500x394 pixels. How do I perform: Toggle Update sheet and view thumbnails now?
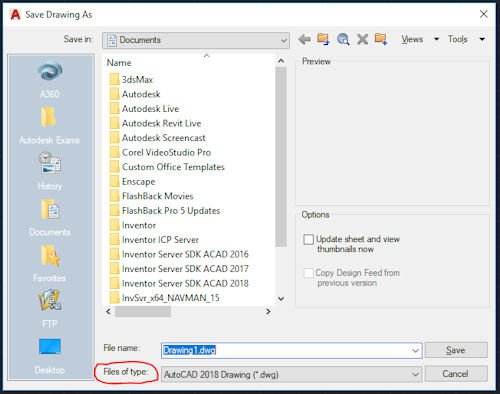tap(309, 239)
